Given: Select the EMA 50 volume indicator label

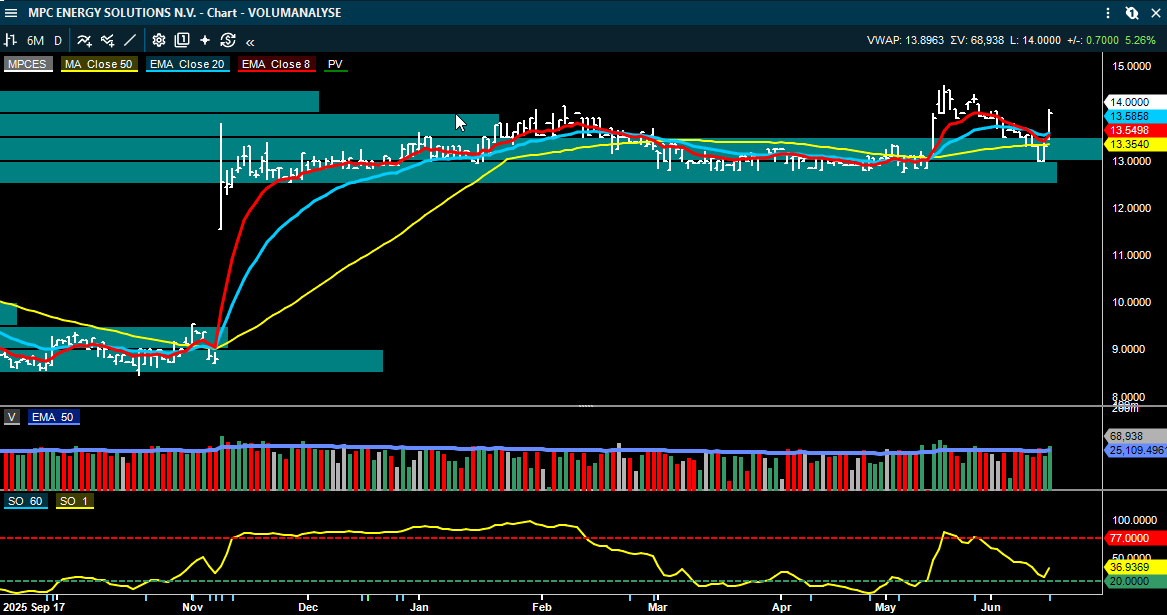Looking at the screenshot, I should point(53,417).
